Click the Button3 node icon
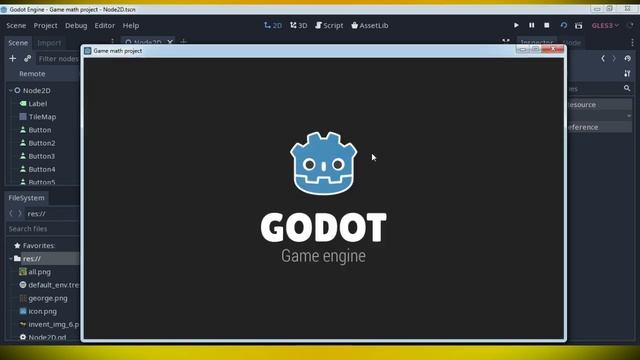This screenshot has width=640, height=360. [x=23, y=156]
